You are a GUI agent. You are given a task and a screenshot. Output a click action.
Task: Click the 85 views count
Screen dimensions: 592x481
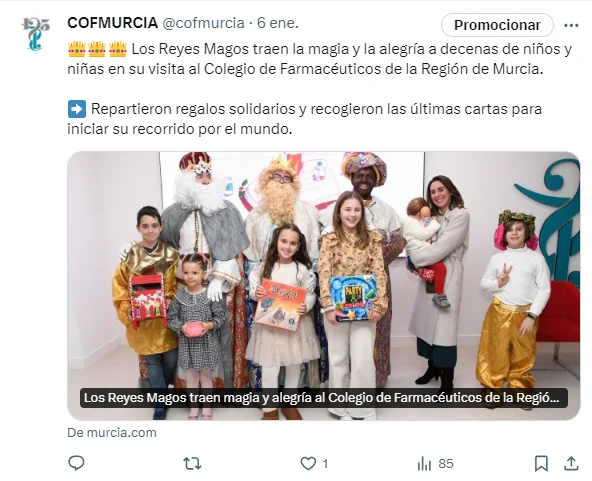click(446, 464)
